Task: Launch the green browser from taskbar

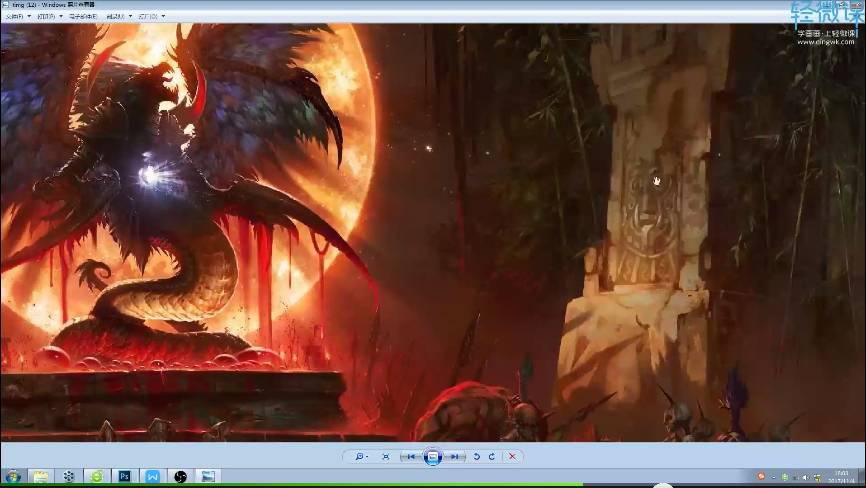Action: pyautogui.click(x=97, y=476)
